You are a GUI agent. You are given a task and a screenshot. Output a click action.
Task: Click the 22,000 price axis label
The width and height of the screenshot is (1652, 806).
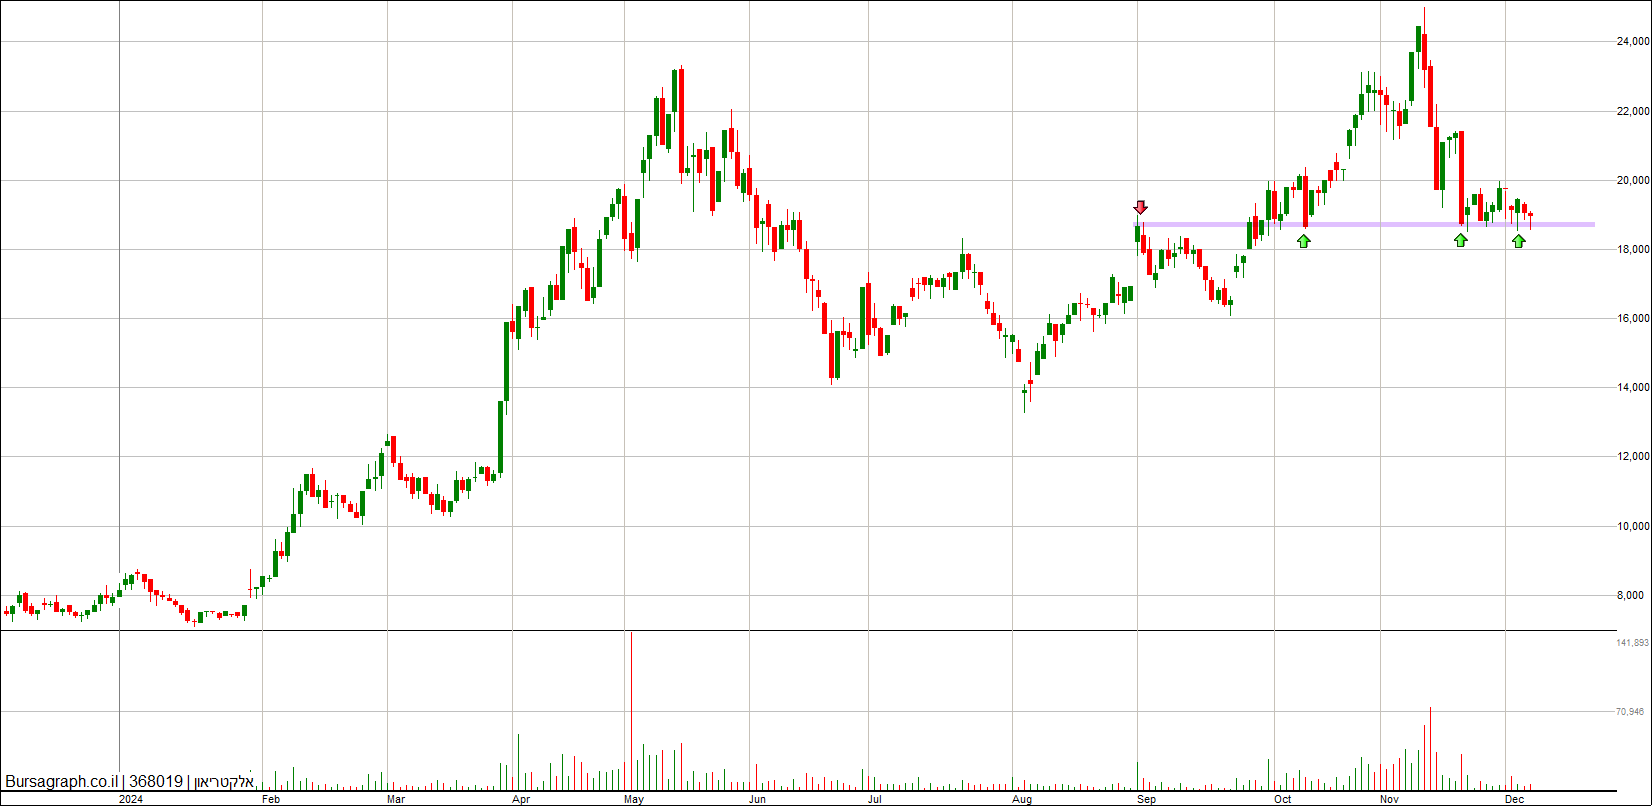pos(1633,111)
